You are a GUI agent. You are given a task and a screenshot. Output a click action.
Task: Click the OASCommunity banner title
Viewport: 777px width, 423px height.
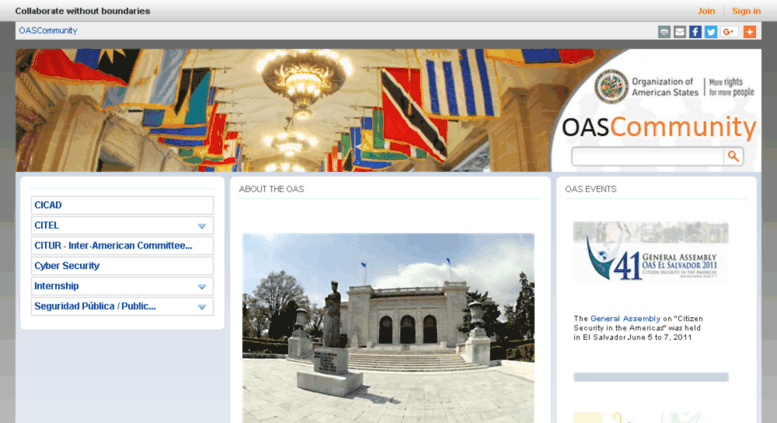pos(659,127)
